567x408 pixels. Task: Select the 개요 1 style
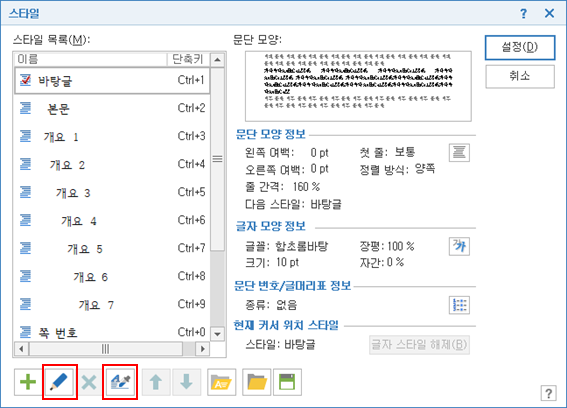point(112,136)
